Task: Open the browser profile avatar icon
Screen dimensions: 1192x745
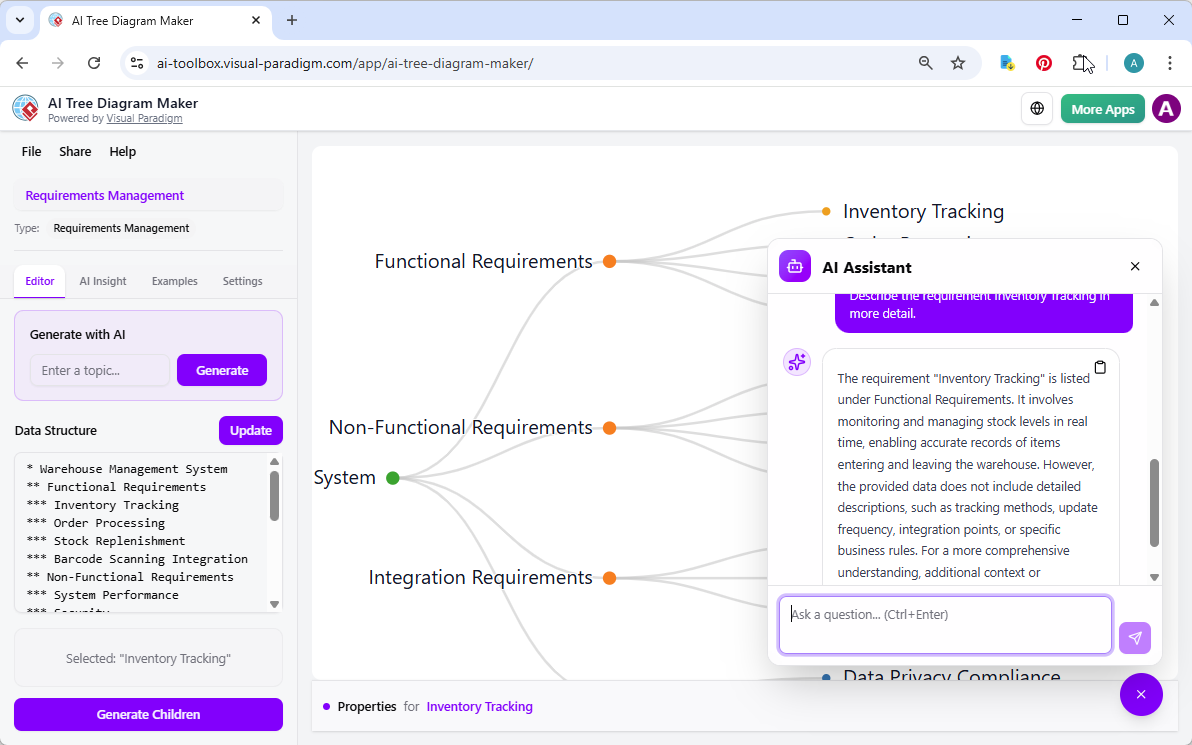Action: [x=1133, y=62]
